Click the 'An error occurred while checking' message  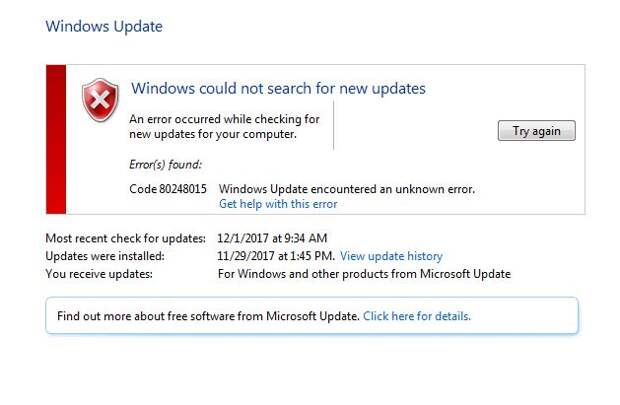pyautogui.click(x=224, y=126)
